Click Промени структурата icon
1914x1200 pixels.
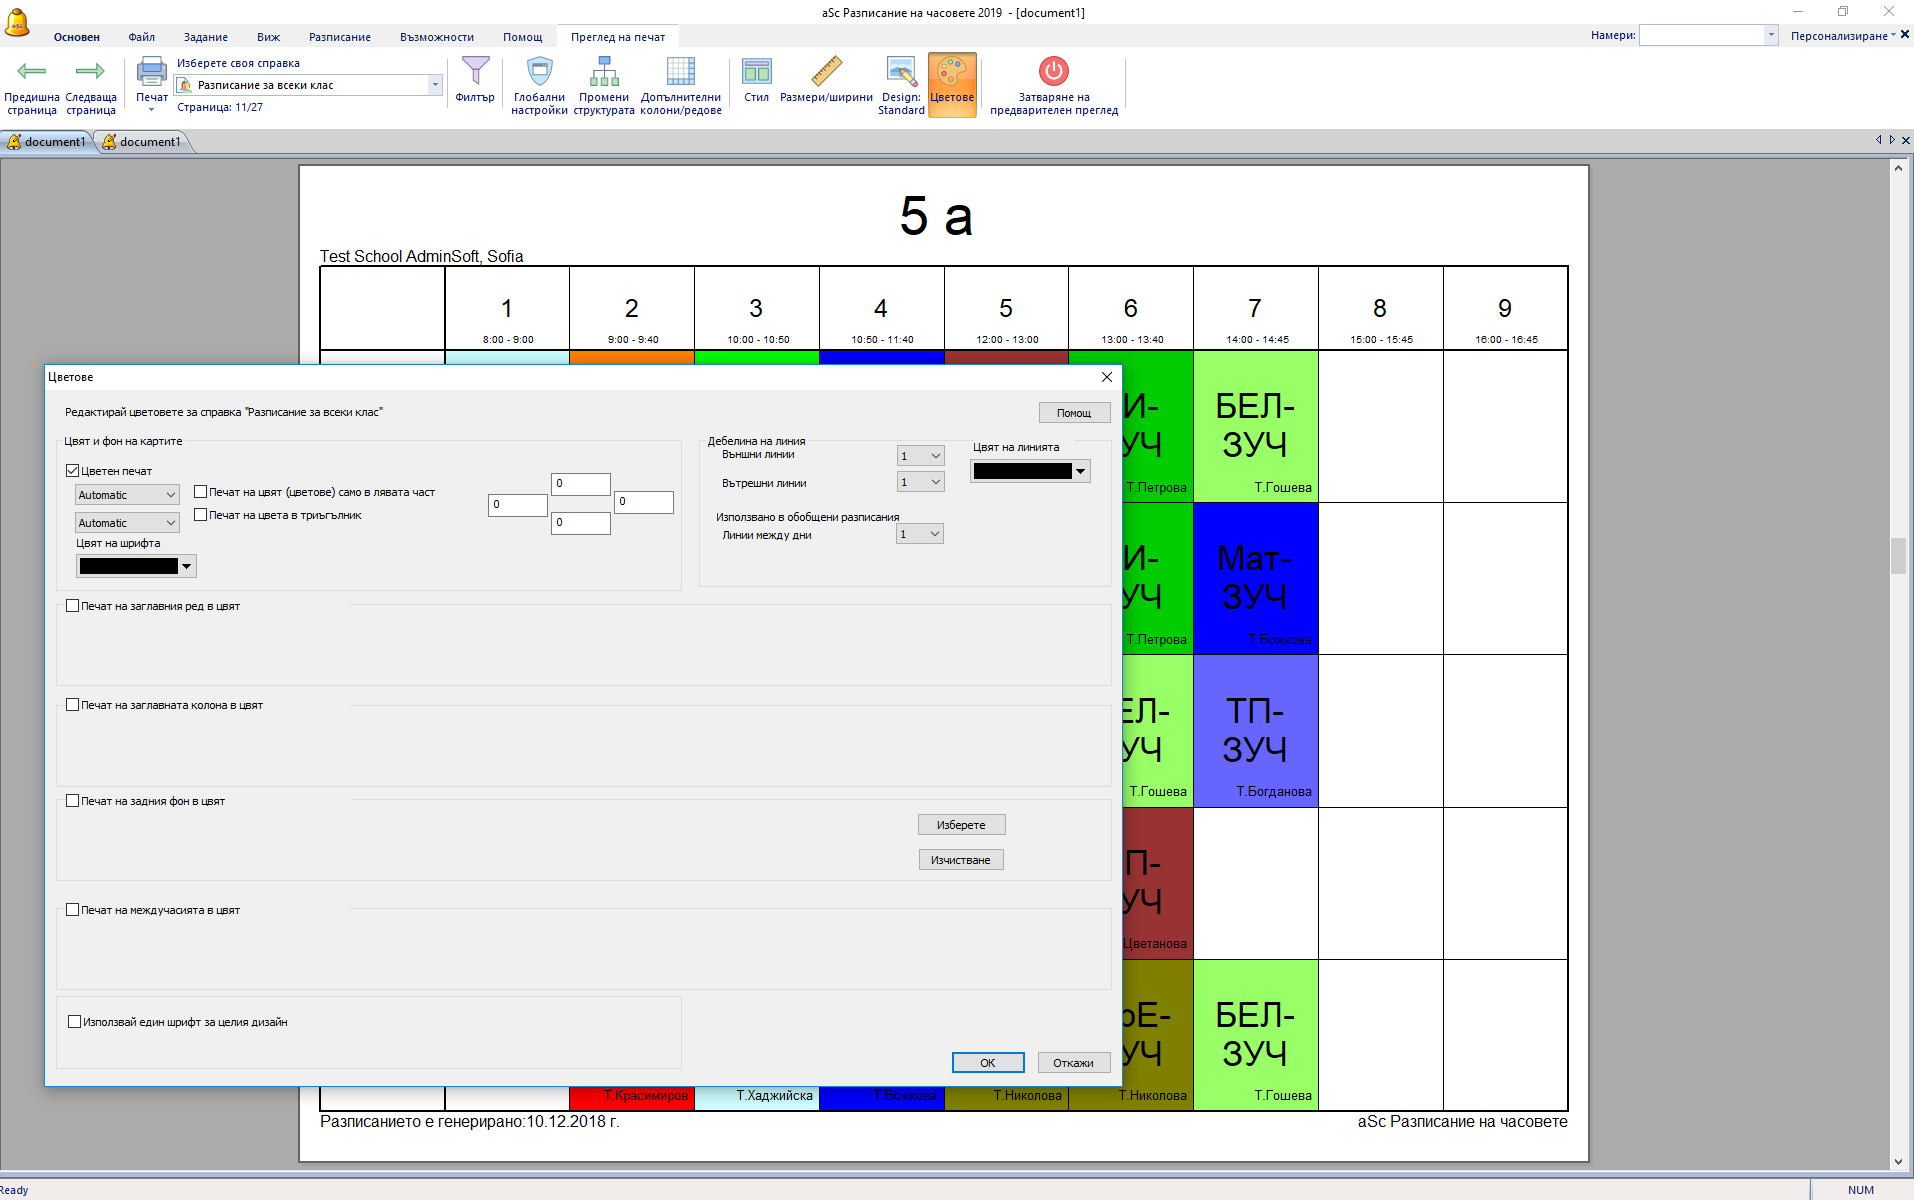604,72
